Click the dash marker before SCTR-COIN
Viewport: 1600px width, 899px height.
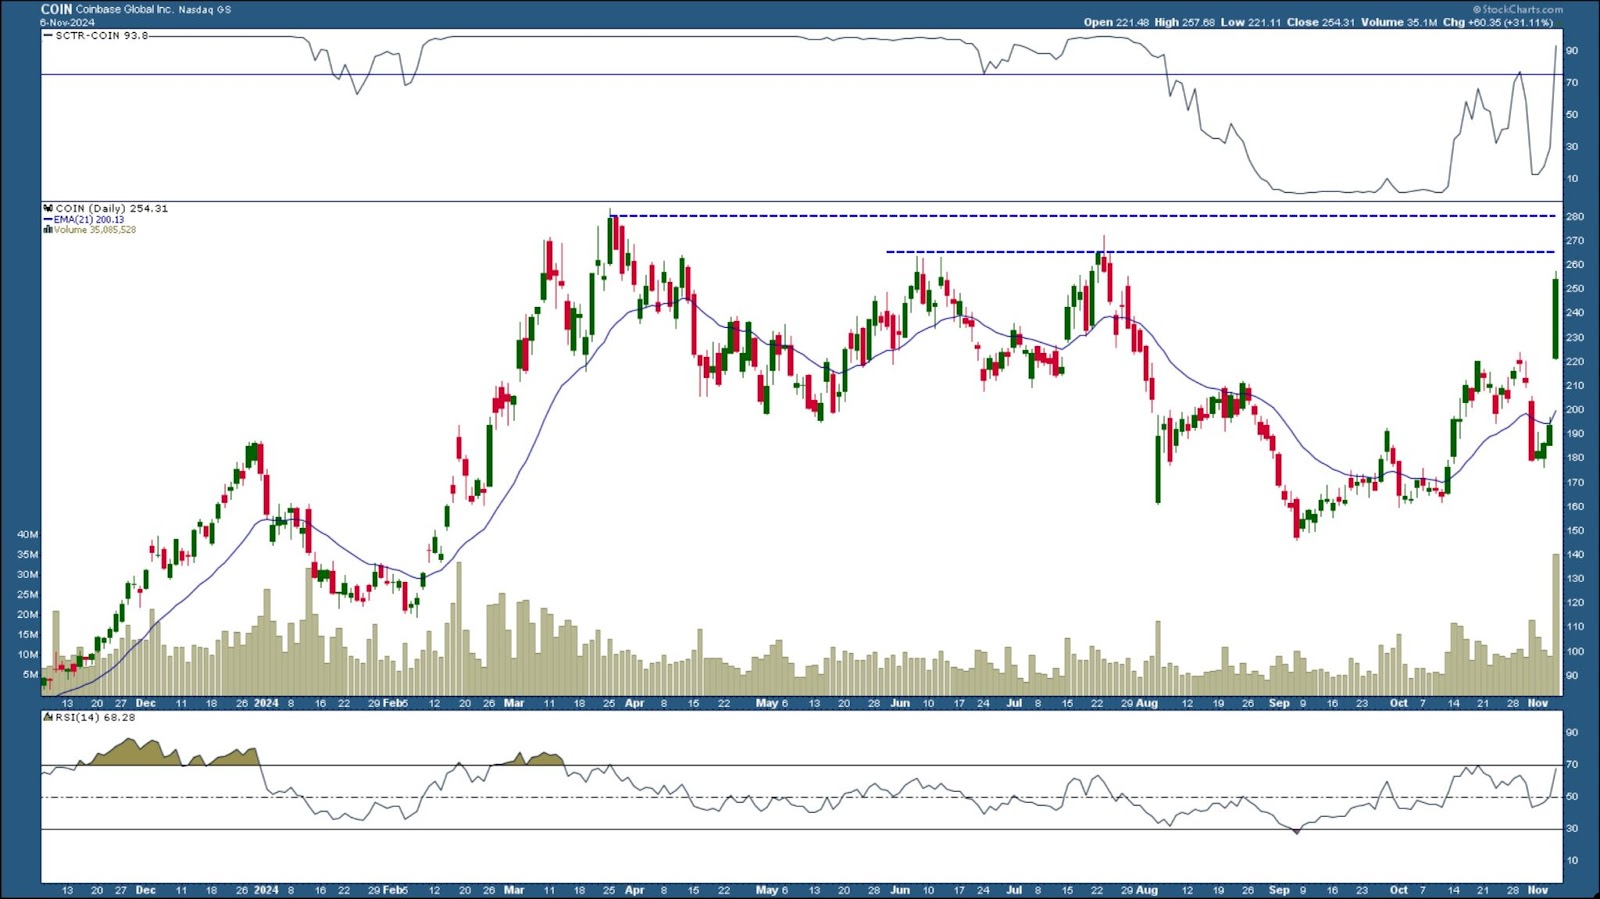point(48,36)
